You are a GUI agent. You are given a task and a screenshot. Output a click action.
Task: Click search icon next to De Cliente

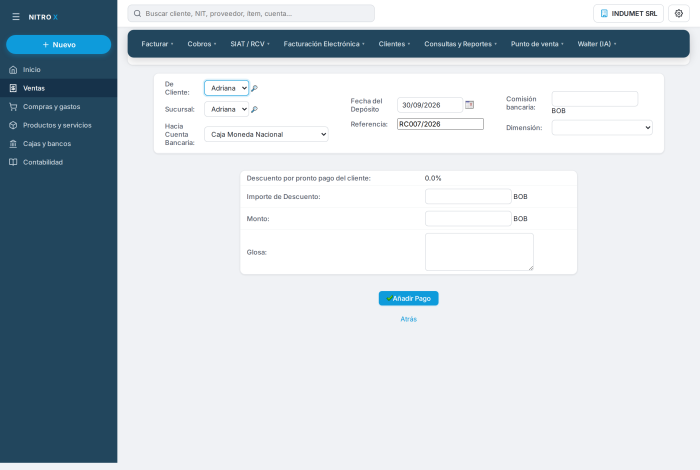pyautogui.click(x=254, y=88)
